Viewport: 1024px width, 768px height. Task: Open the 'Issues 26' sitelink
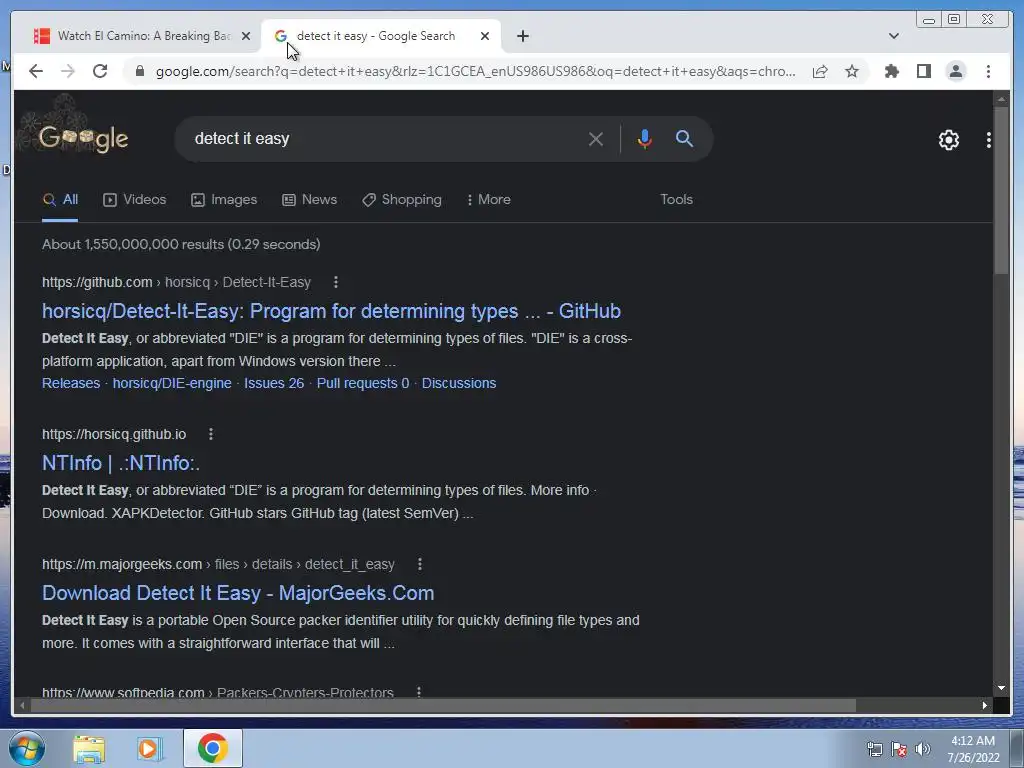tap(274, 383)
